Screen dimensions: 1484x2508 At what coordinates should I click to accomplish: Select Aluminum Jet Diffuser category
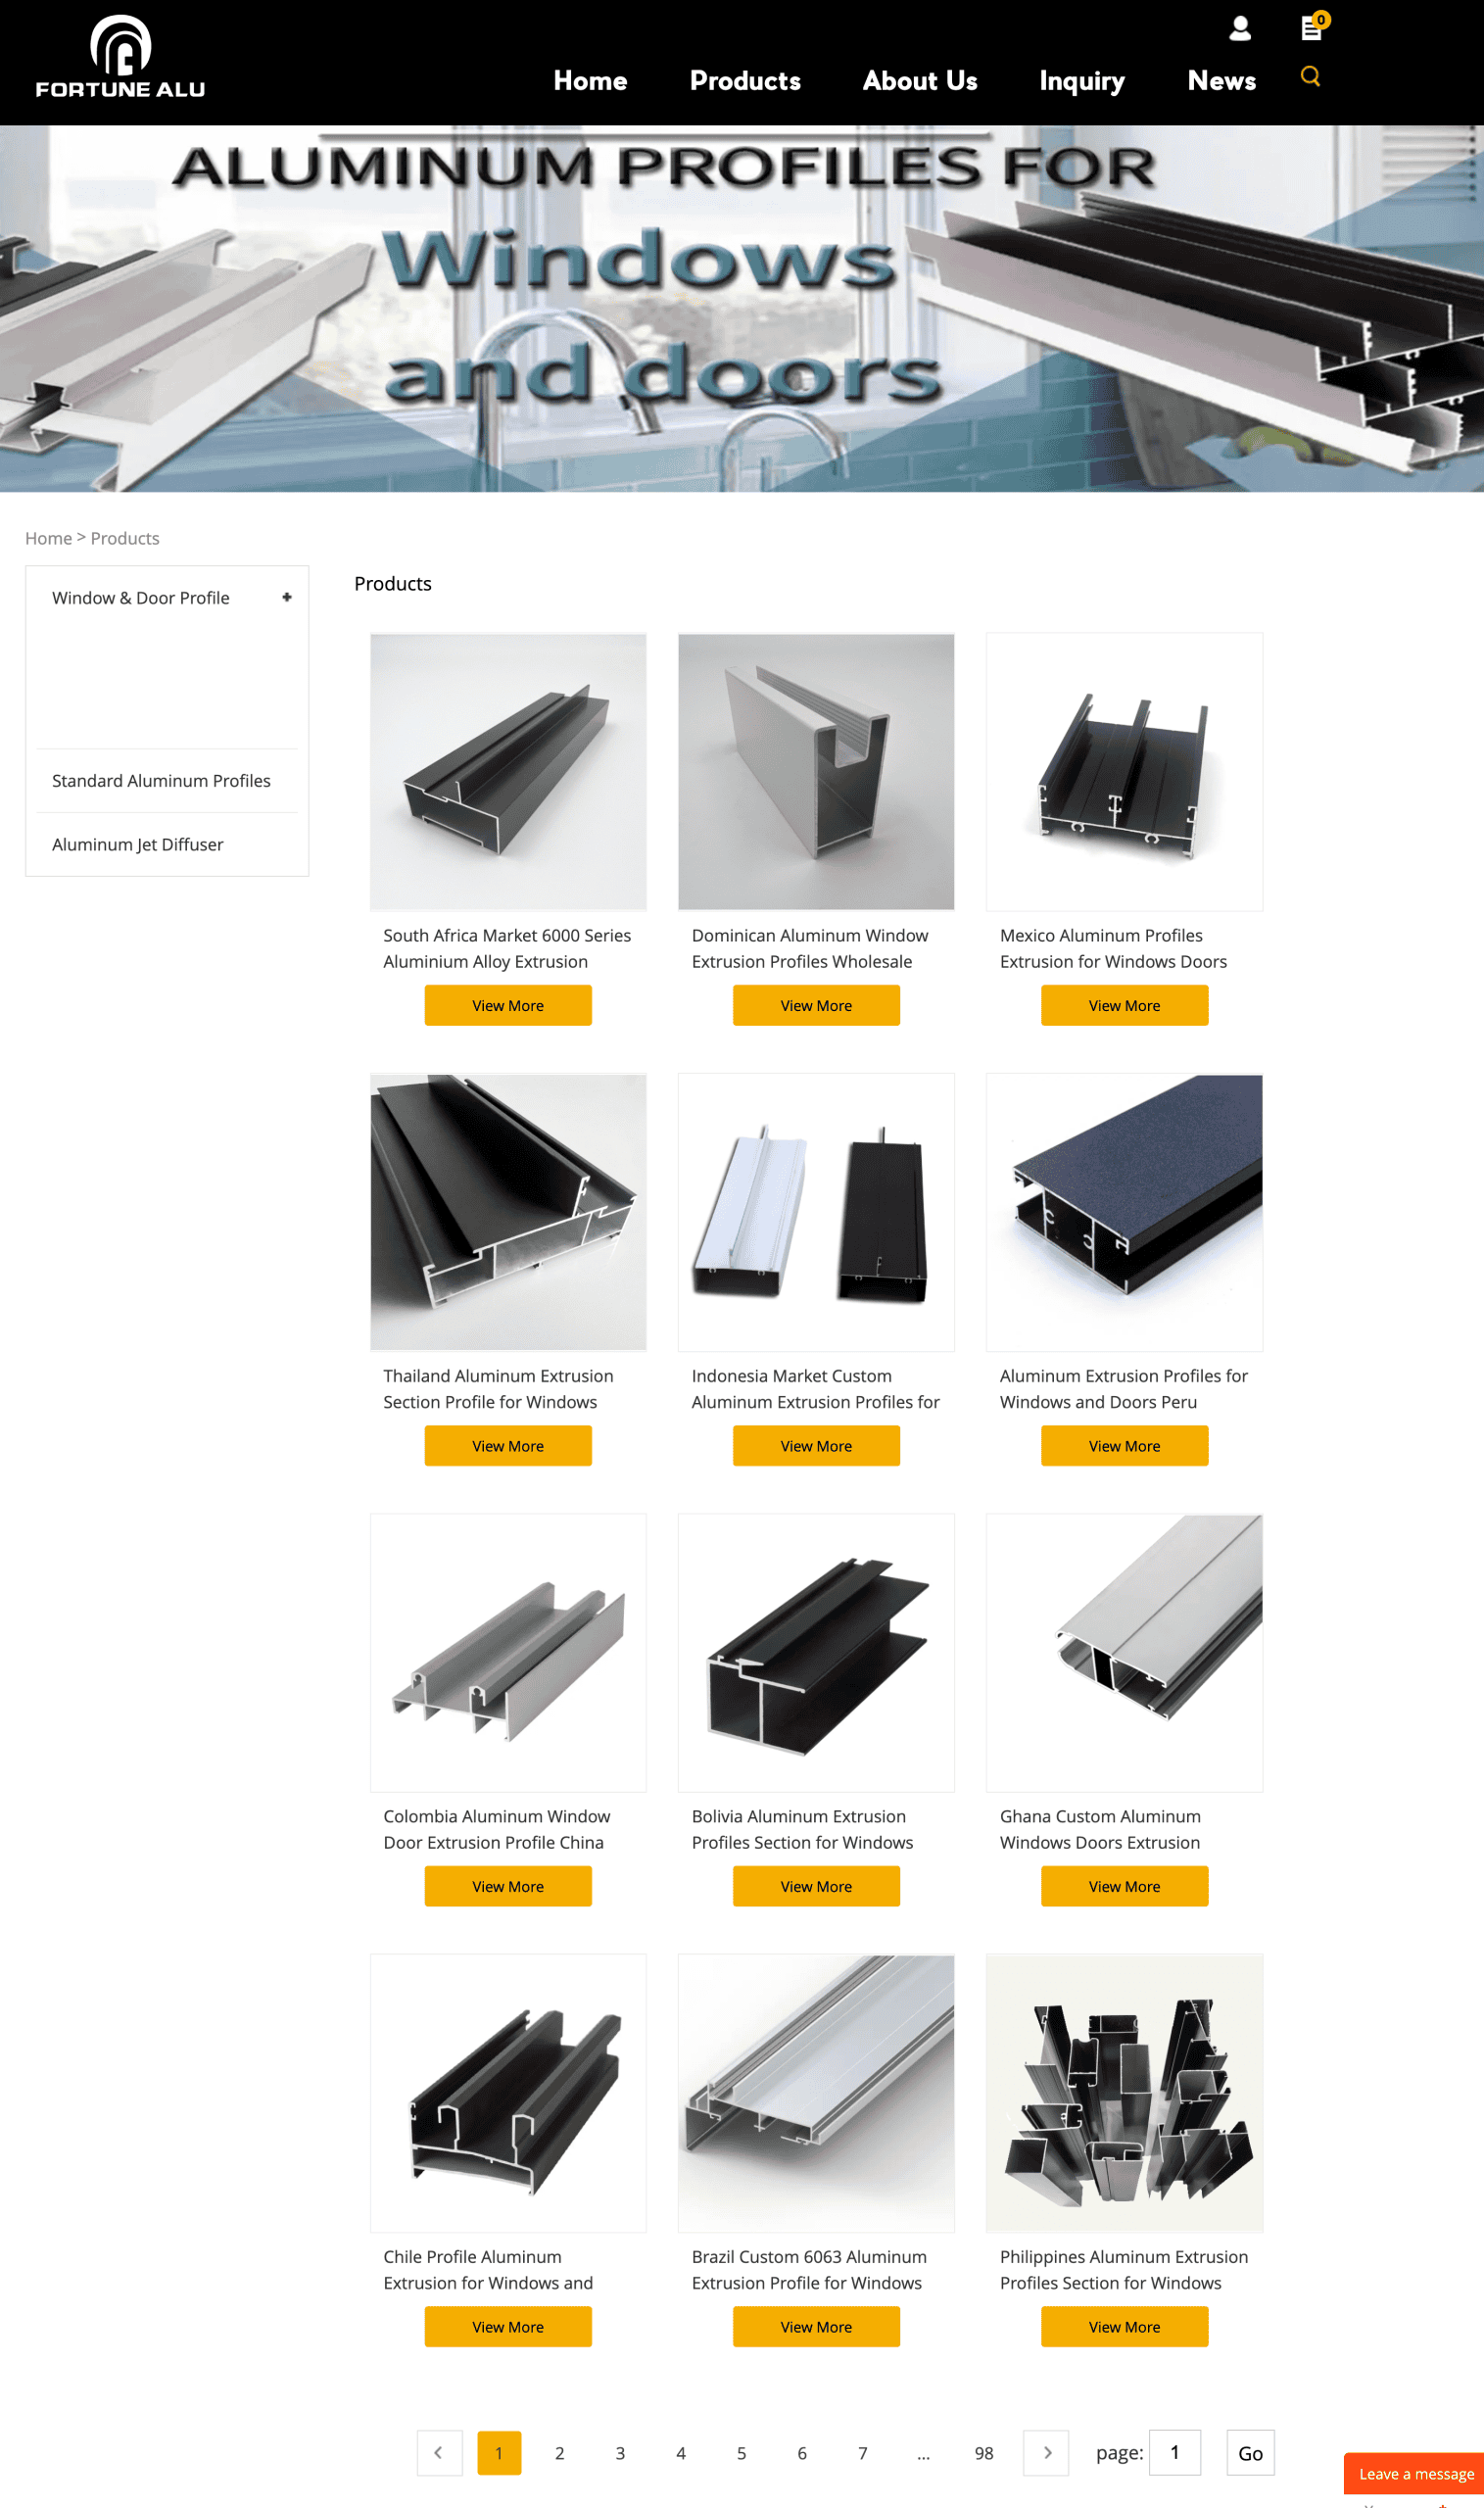tap(138, 844)
